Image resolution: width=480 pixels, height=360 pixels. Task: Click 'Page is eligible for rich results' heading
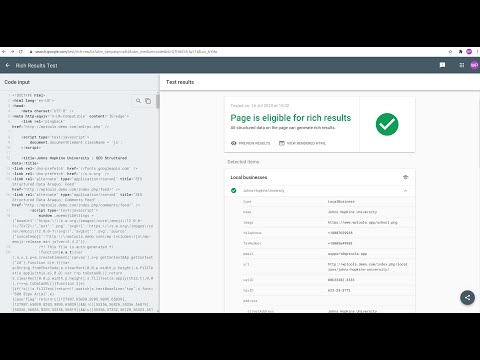291,118
